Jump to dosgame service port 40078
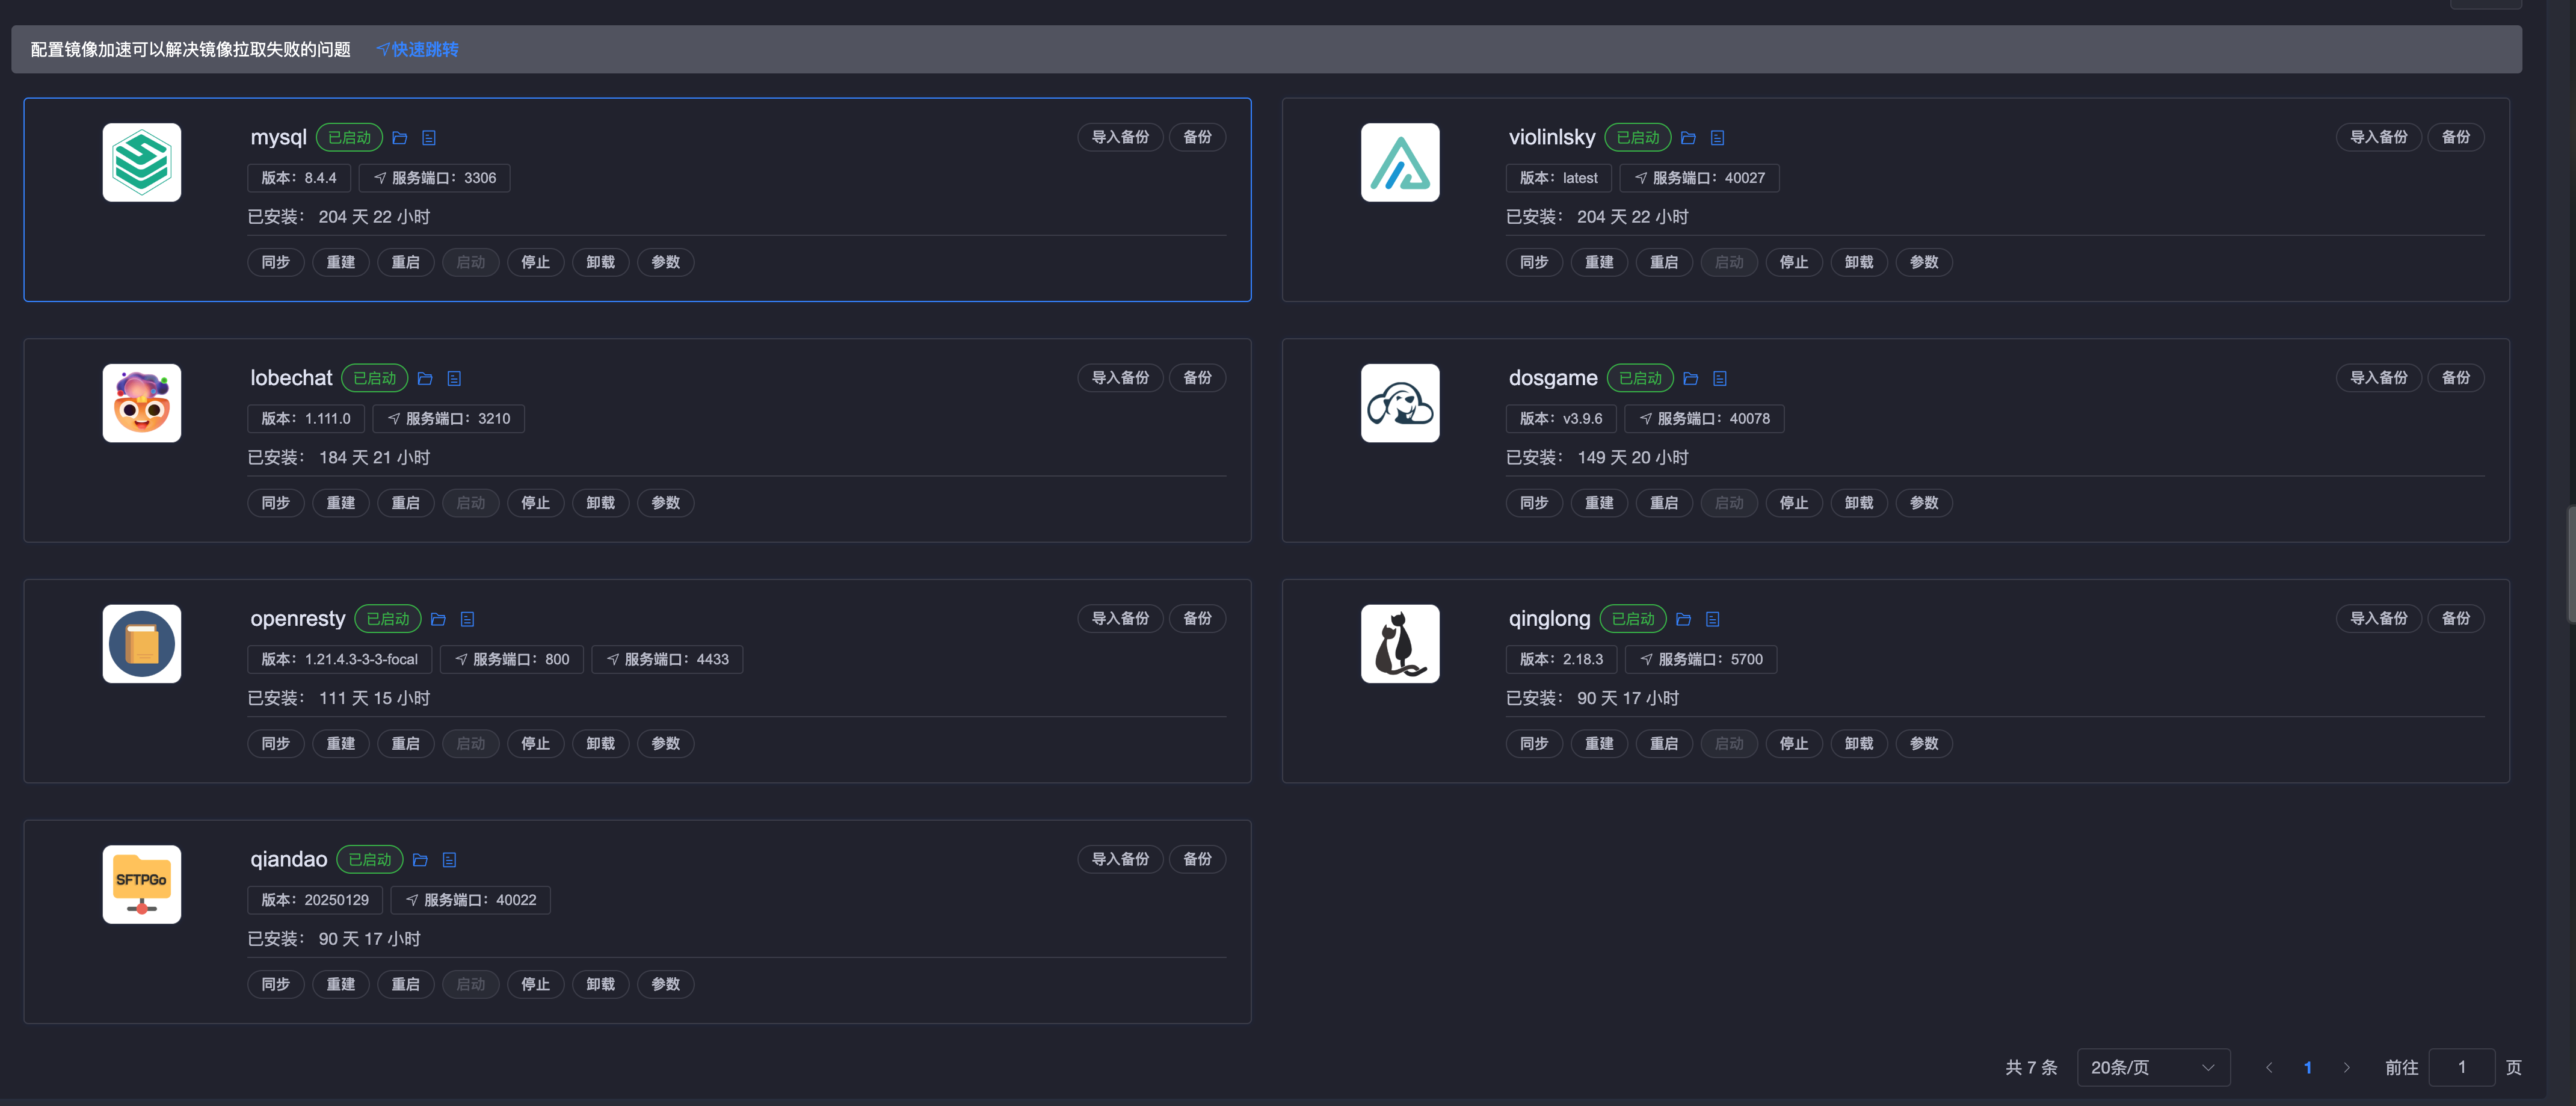2576x1106 pixels. pyautogui.click(x=1704, y=419)
